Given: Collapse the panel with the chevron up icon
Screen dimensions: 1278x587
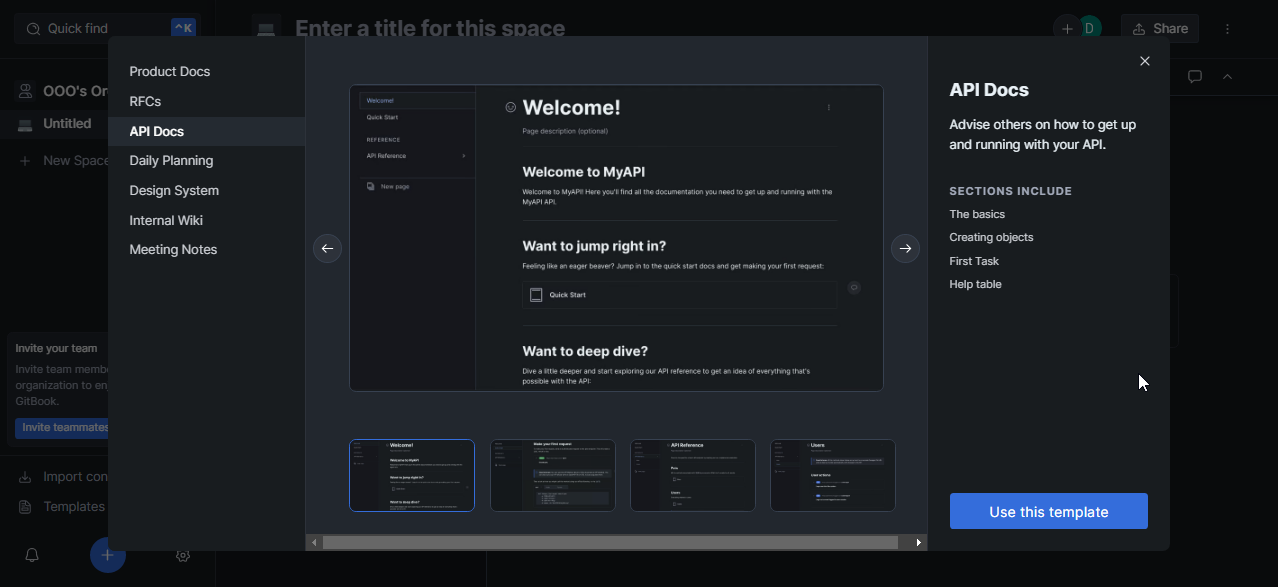Looking at the screenshot, I should (1228, 77).
